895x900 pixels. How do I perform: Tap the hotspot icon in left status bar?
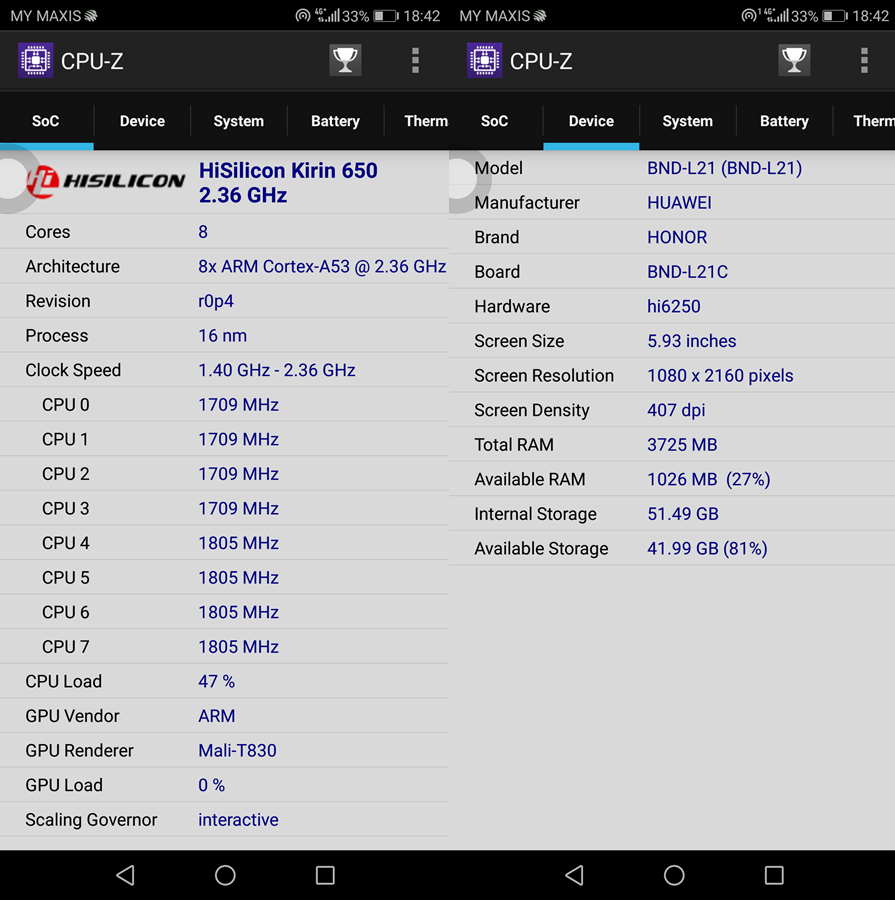pos(303,15)
